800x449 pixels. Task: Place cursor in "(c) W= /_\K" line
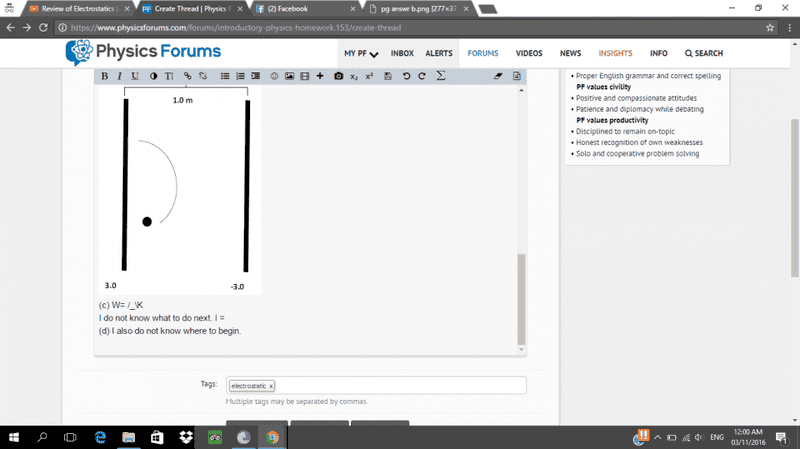click(121, 305)
